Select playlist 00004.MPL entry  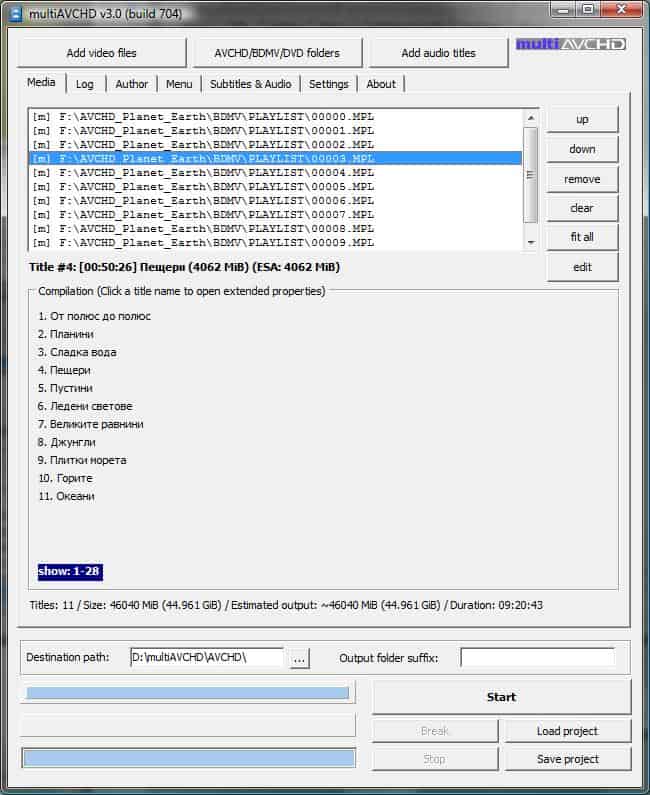[x=275, y=173]
